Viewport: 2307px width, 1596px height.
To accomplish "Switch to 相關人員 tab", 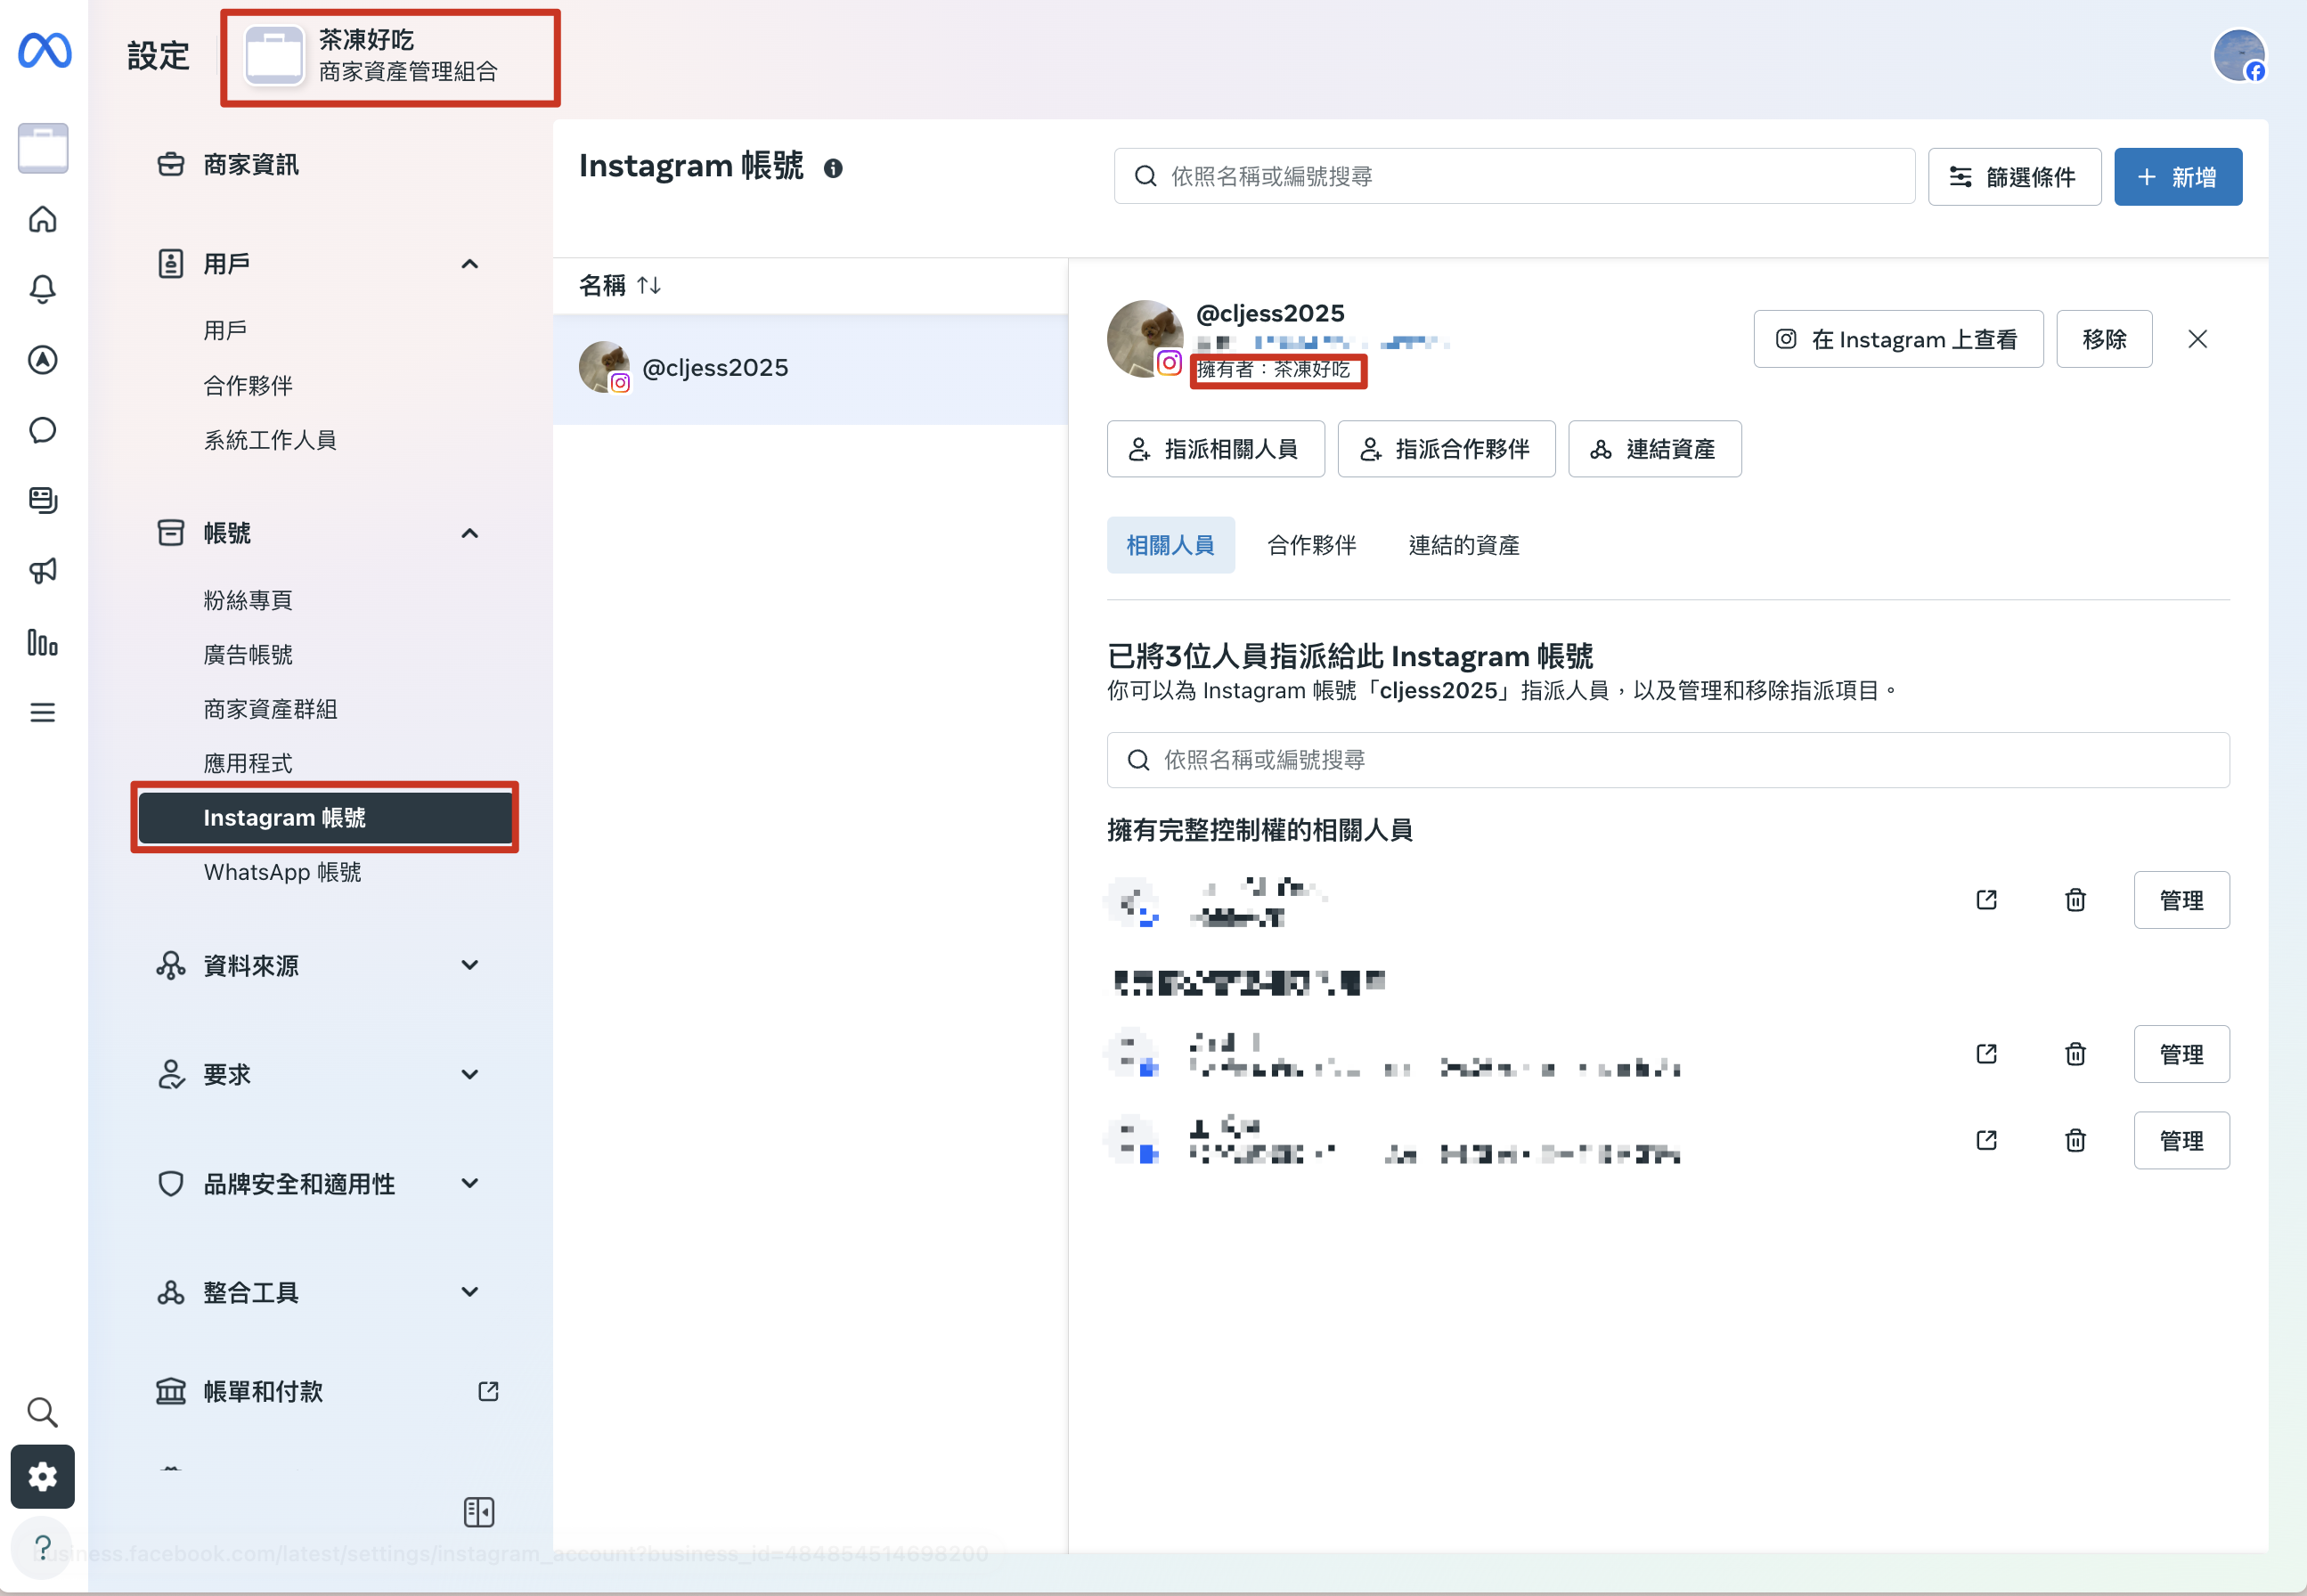I will (x=1170, y=545).
